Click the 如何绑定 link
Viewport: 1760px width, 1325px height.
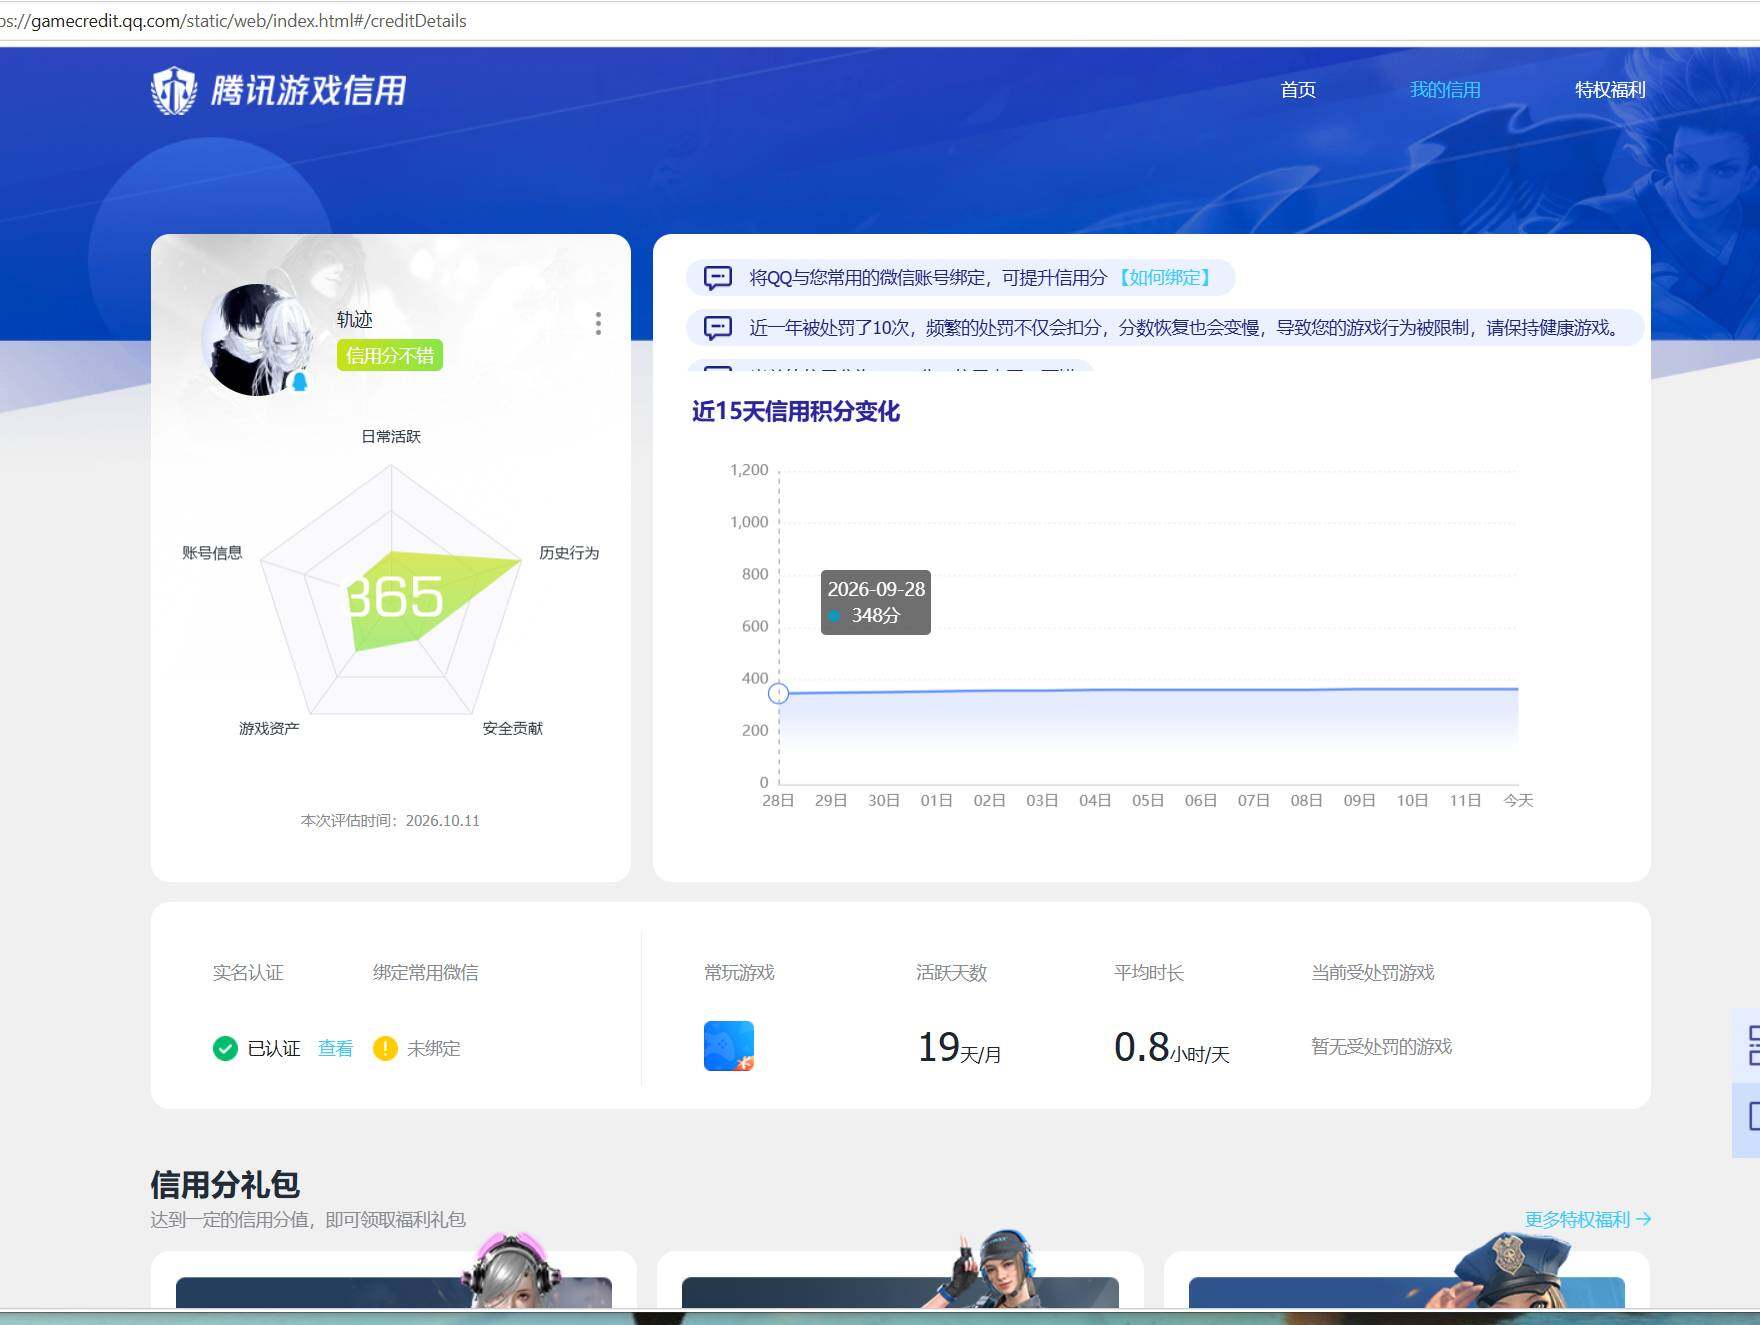tap(1165, 278)
